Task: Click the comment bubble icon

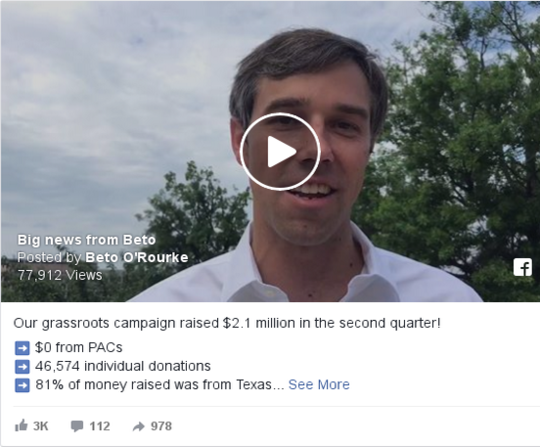Action: pos(77,426)
